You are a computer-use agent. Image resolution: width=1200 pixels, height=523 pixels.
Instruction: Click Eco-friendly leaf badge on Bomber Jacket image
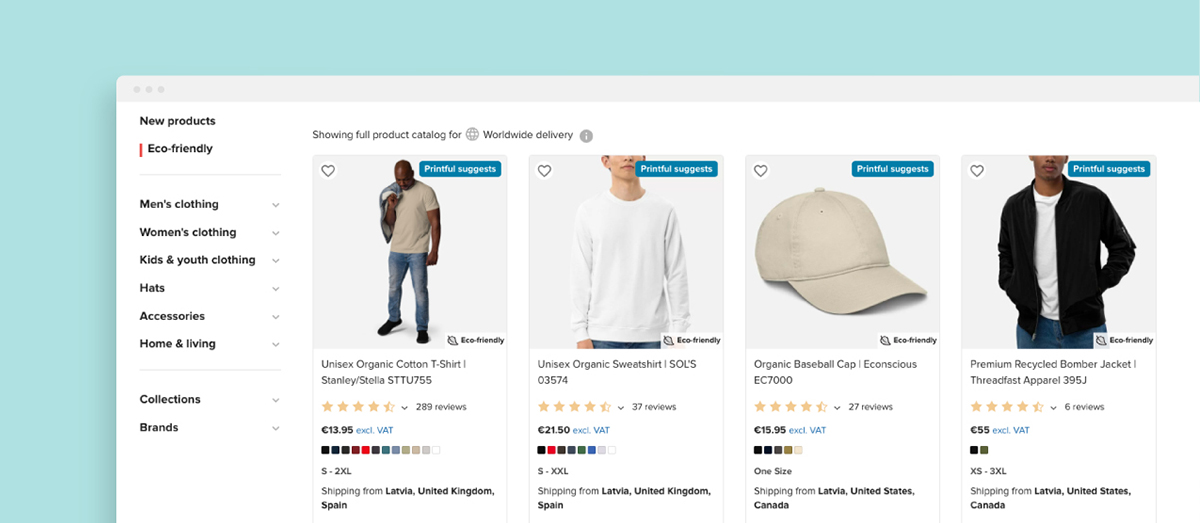point(1124,340)
